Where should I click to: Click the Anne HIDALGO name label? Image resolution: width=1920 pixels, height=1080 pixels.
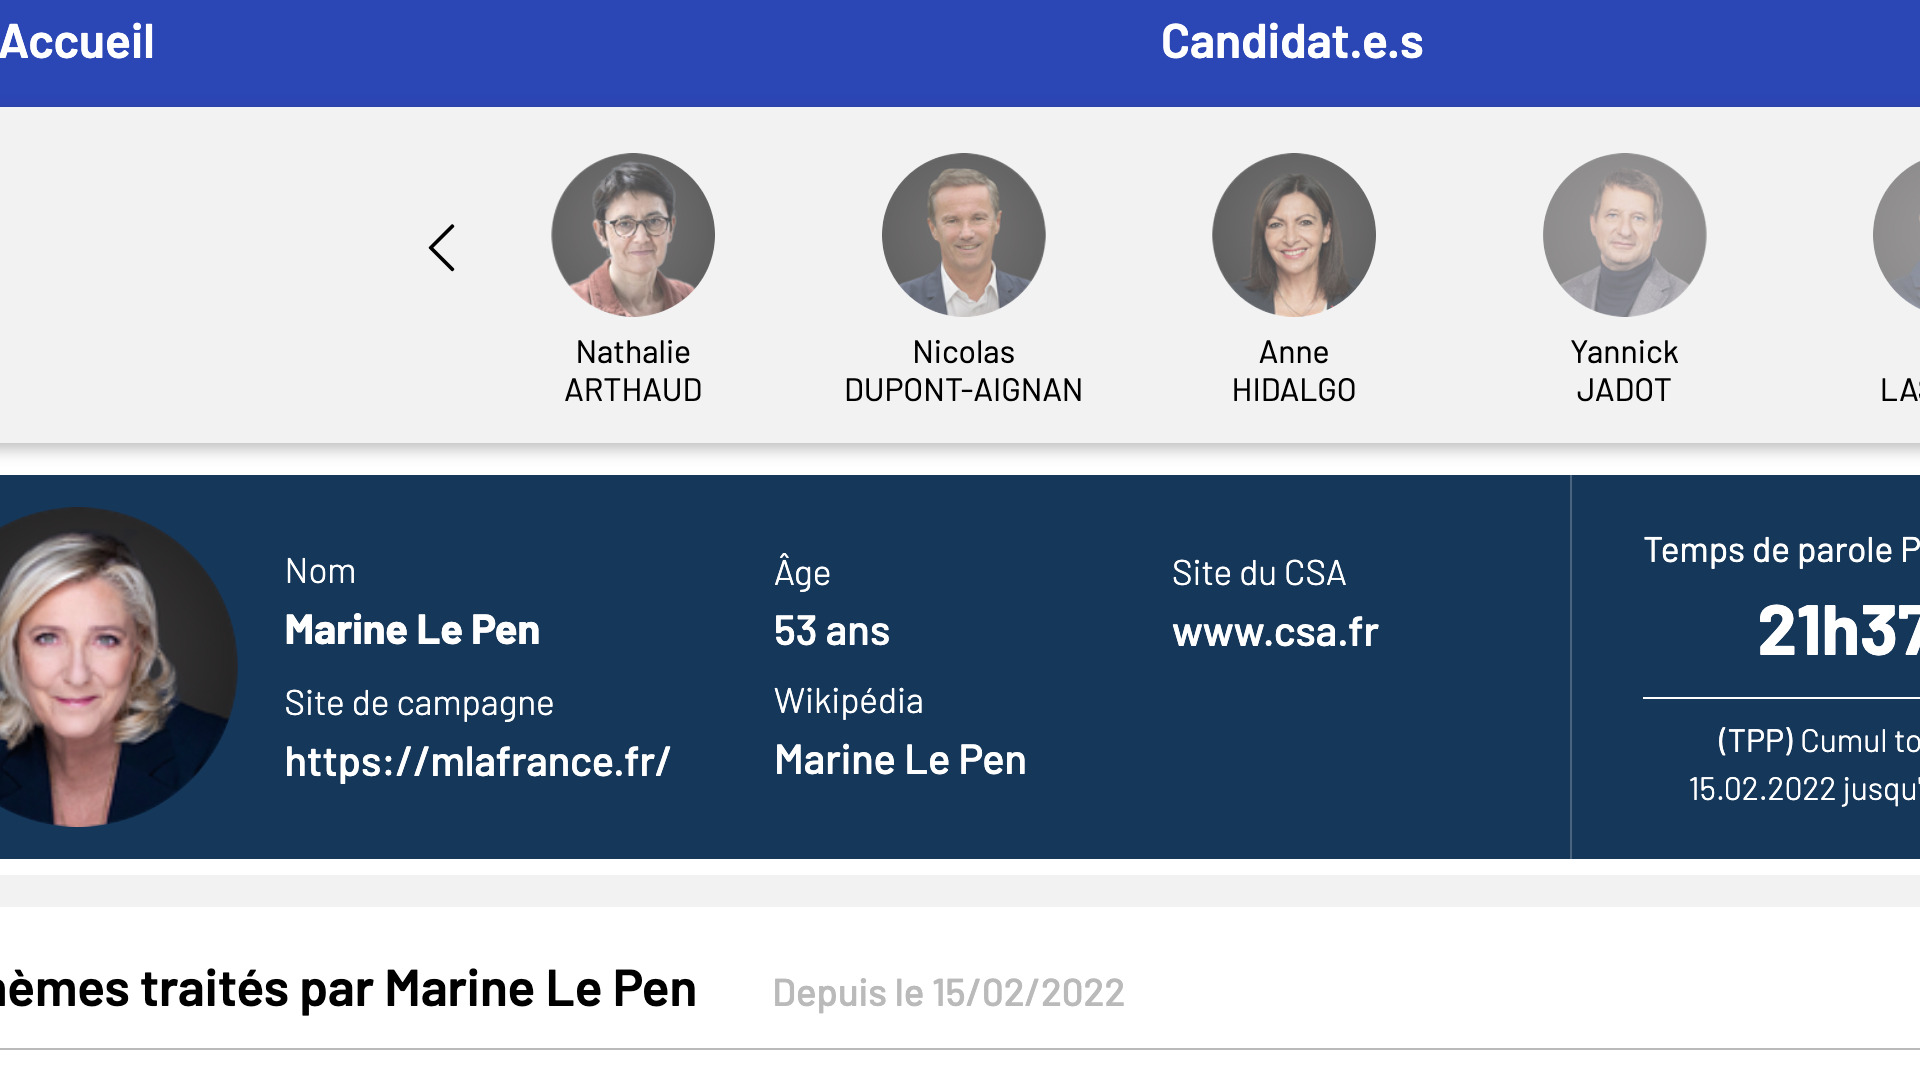[1294, 371]
